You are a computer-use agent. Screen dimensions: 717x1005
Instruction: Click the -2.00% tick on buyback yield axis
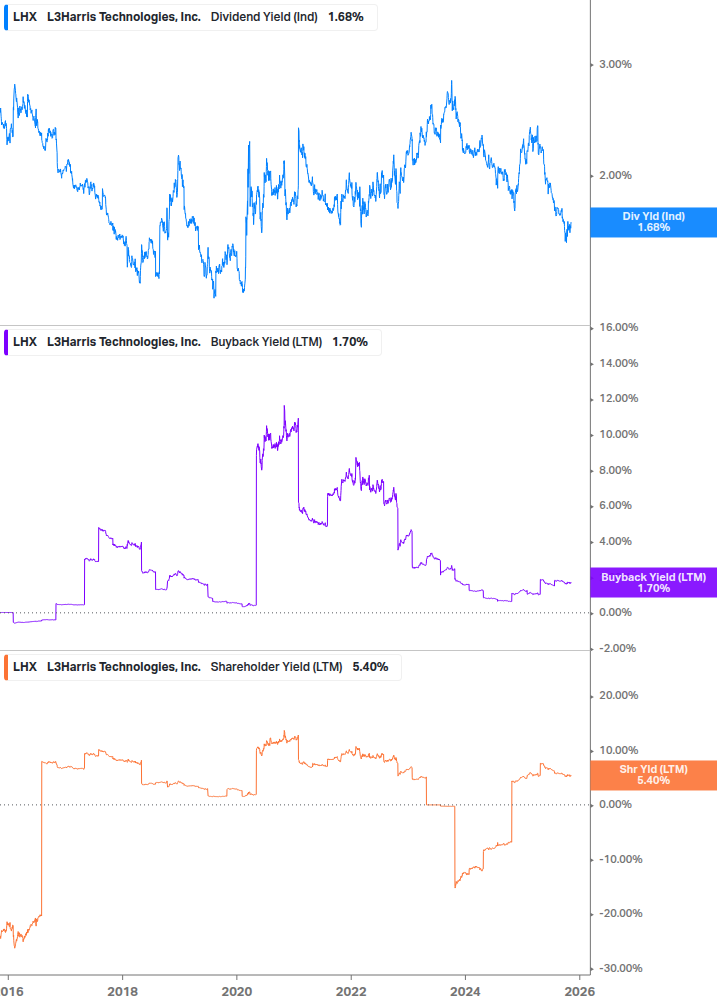point(617,649)
